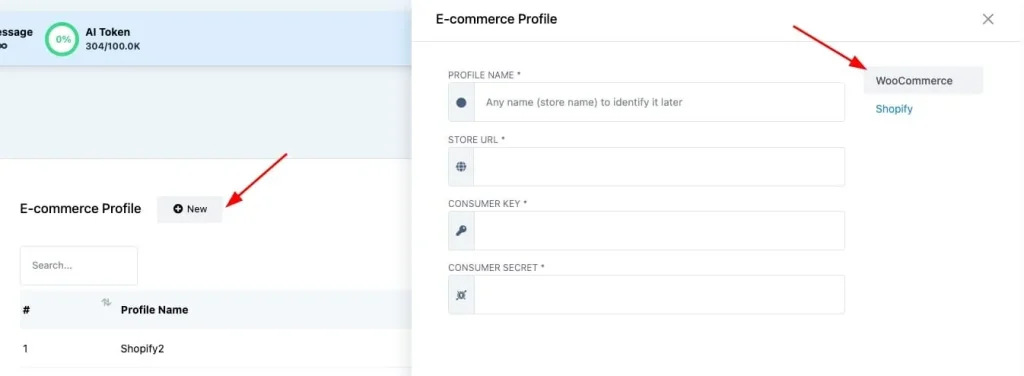The image size is (1024, 376).
Task: Click the Consumer Secret field icon
Action: point(461,294)
